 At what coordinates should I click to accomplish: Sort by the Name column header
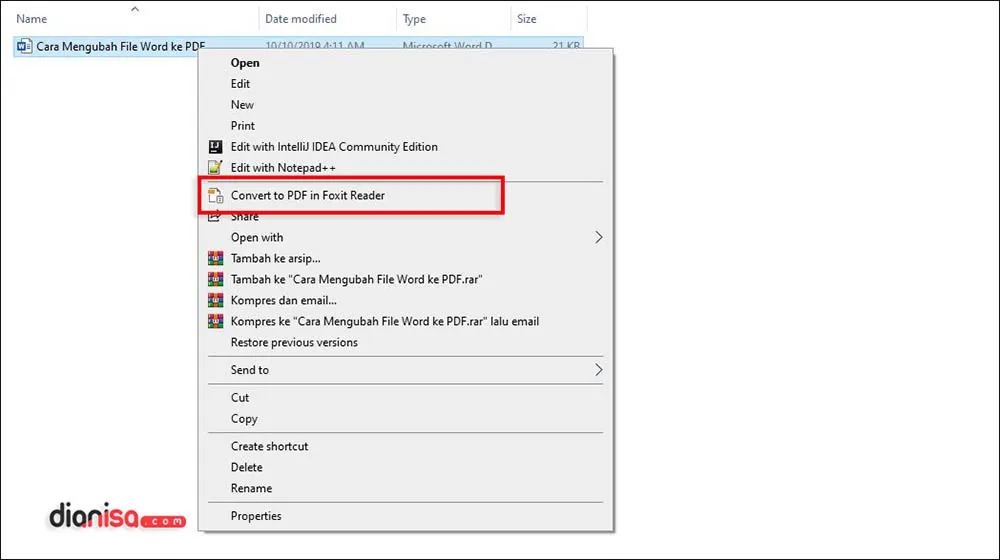(x=31, y=19)
